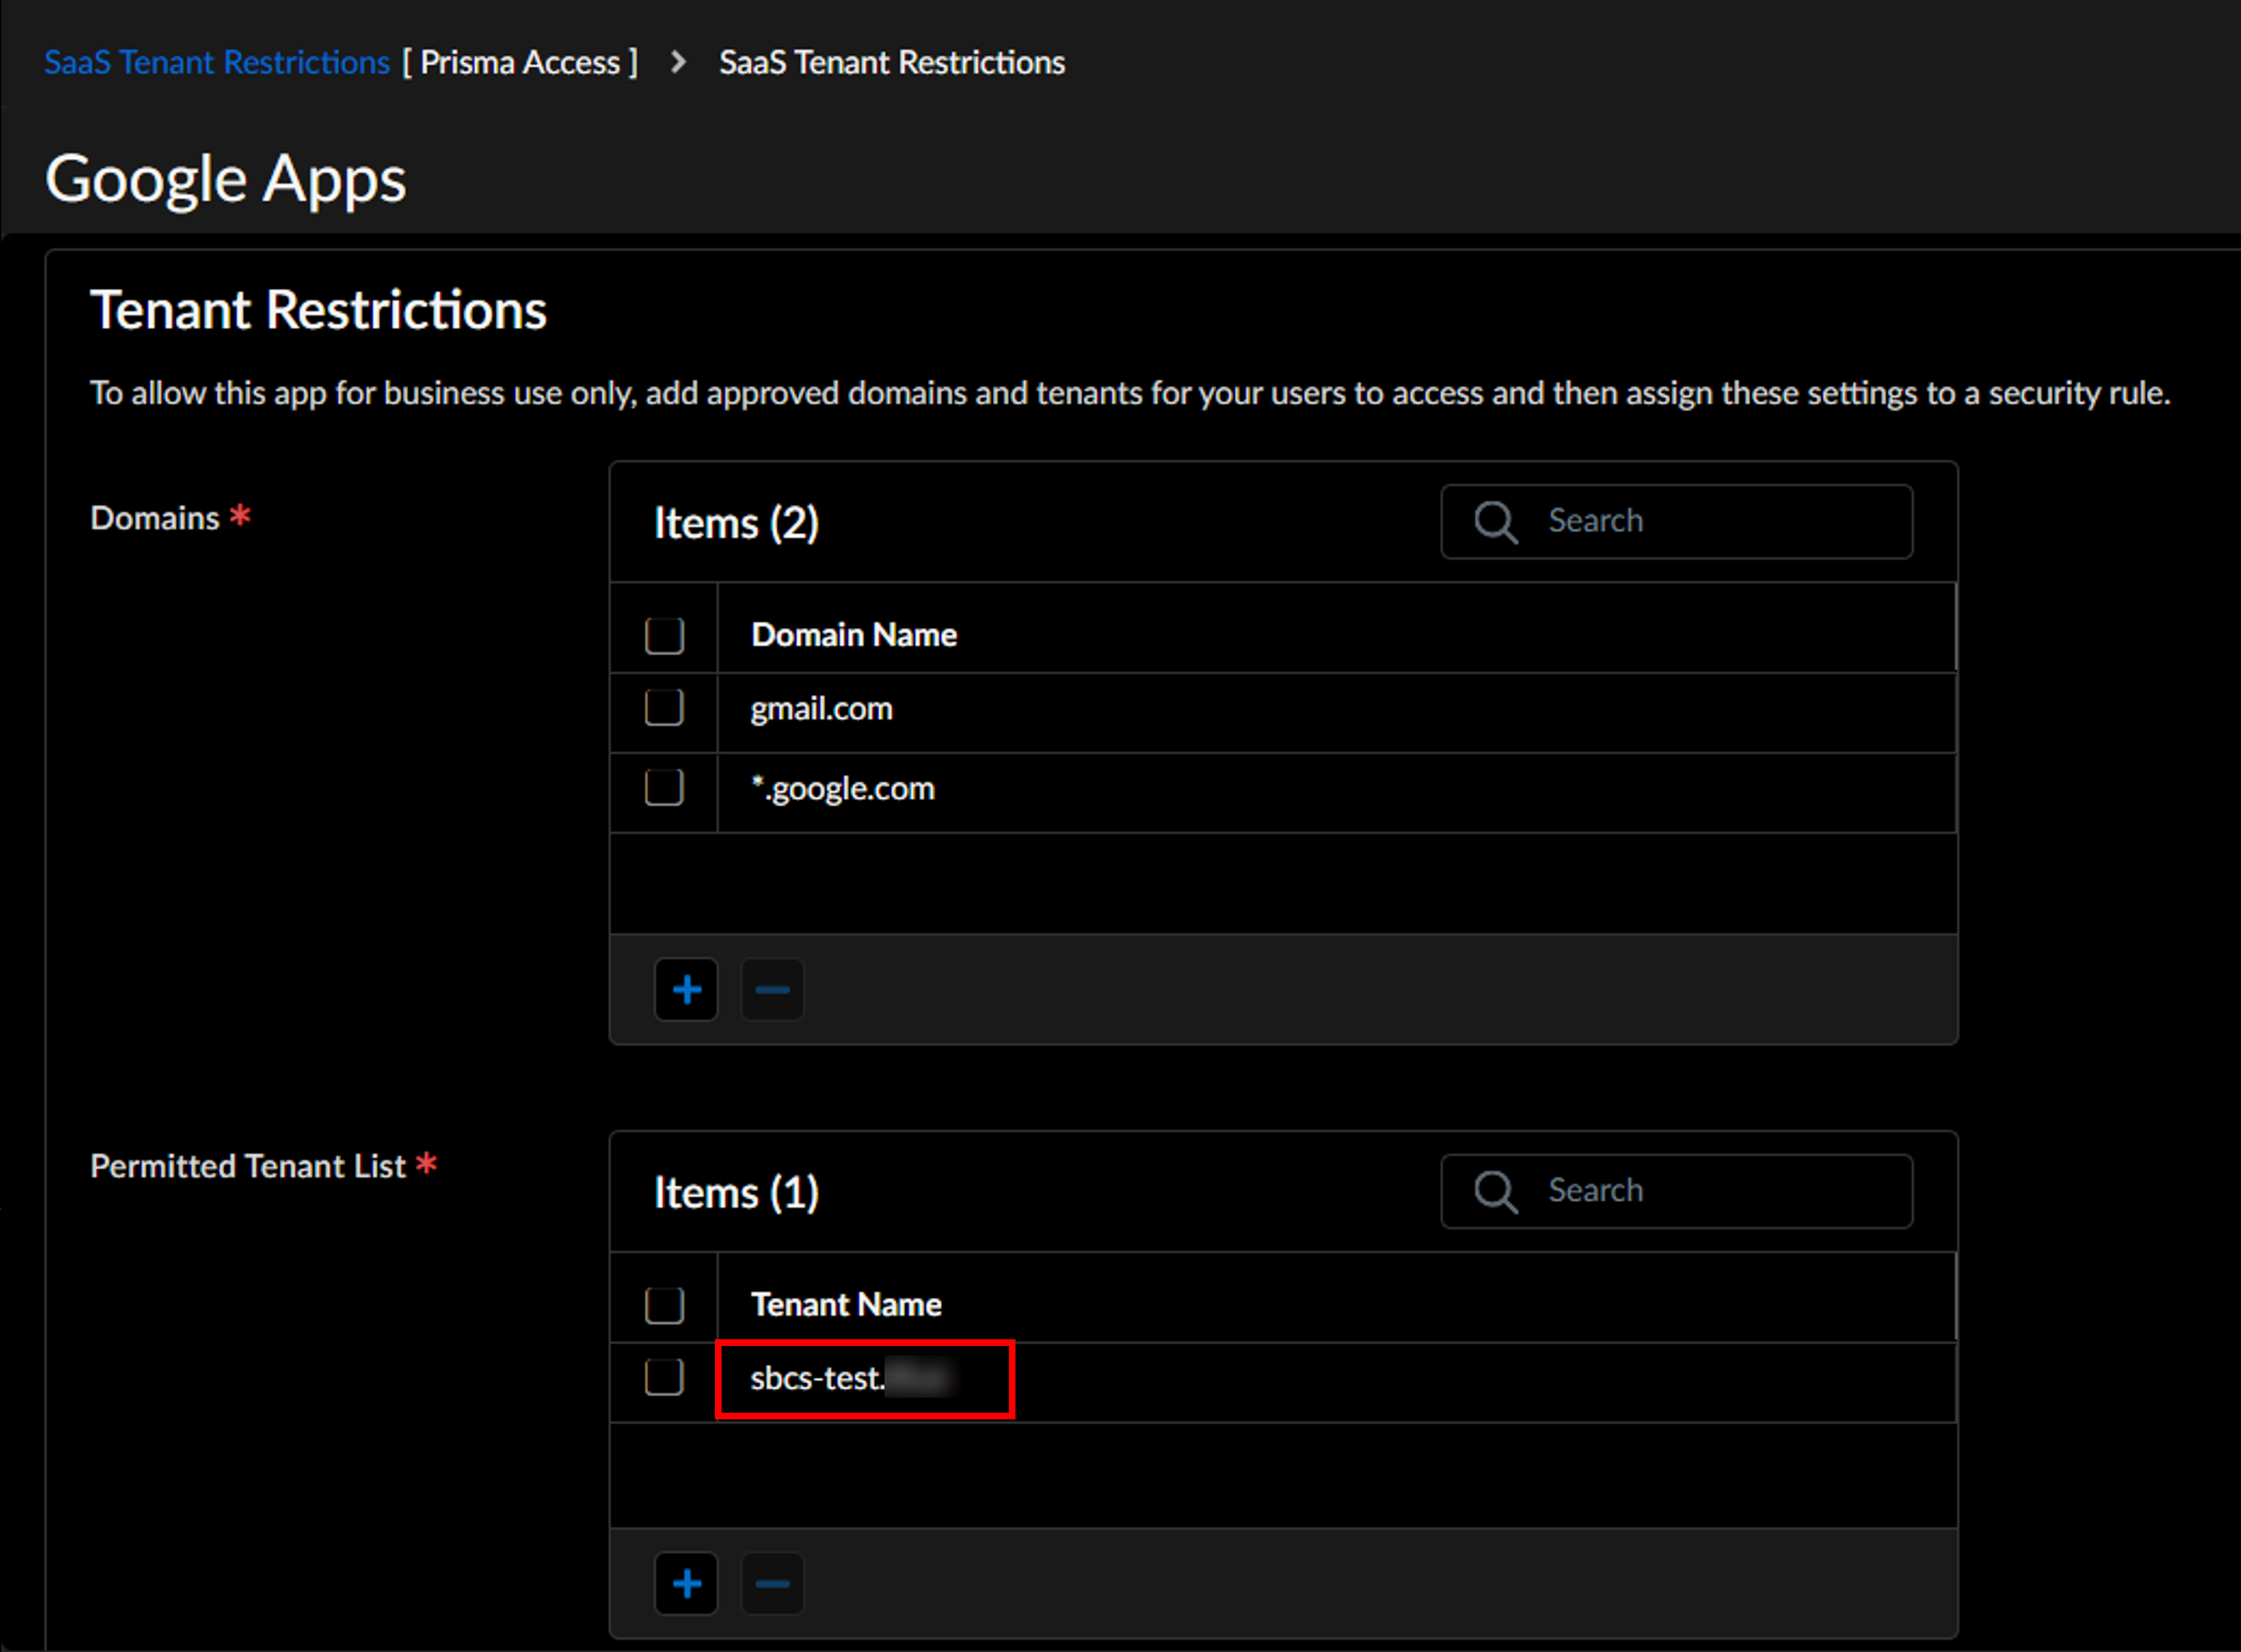Click the Items (1) heading in the tenant list
This screenshot has width=2241, height=1652.
click(x=736, y=1193)
